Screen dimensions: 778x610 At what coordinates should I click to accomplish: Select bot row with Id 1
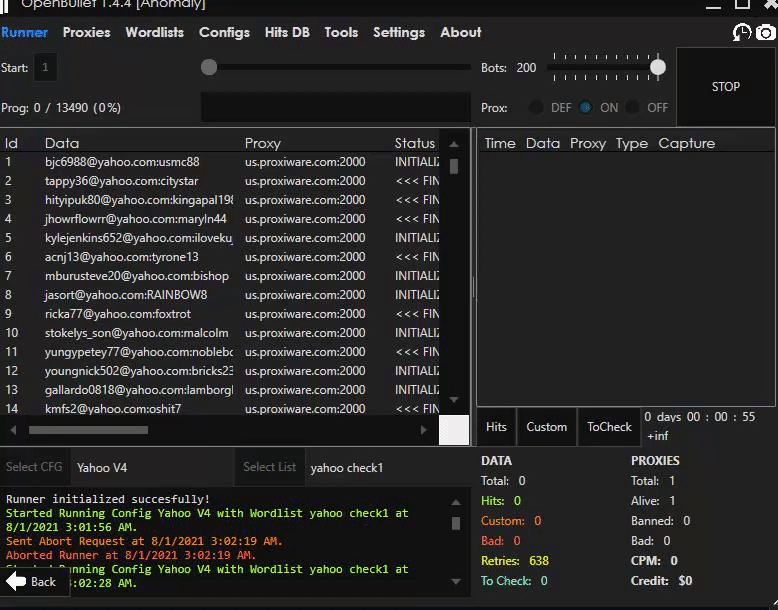coord(220,162)
